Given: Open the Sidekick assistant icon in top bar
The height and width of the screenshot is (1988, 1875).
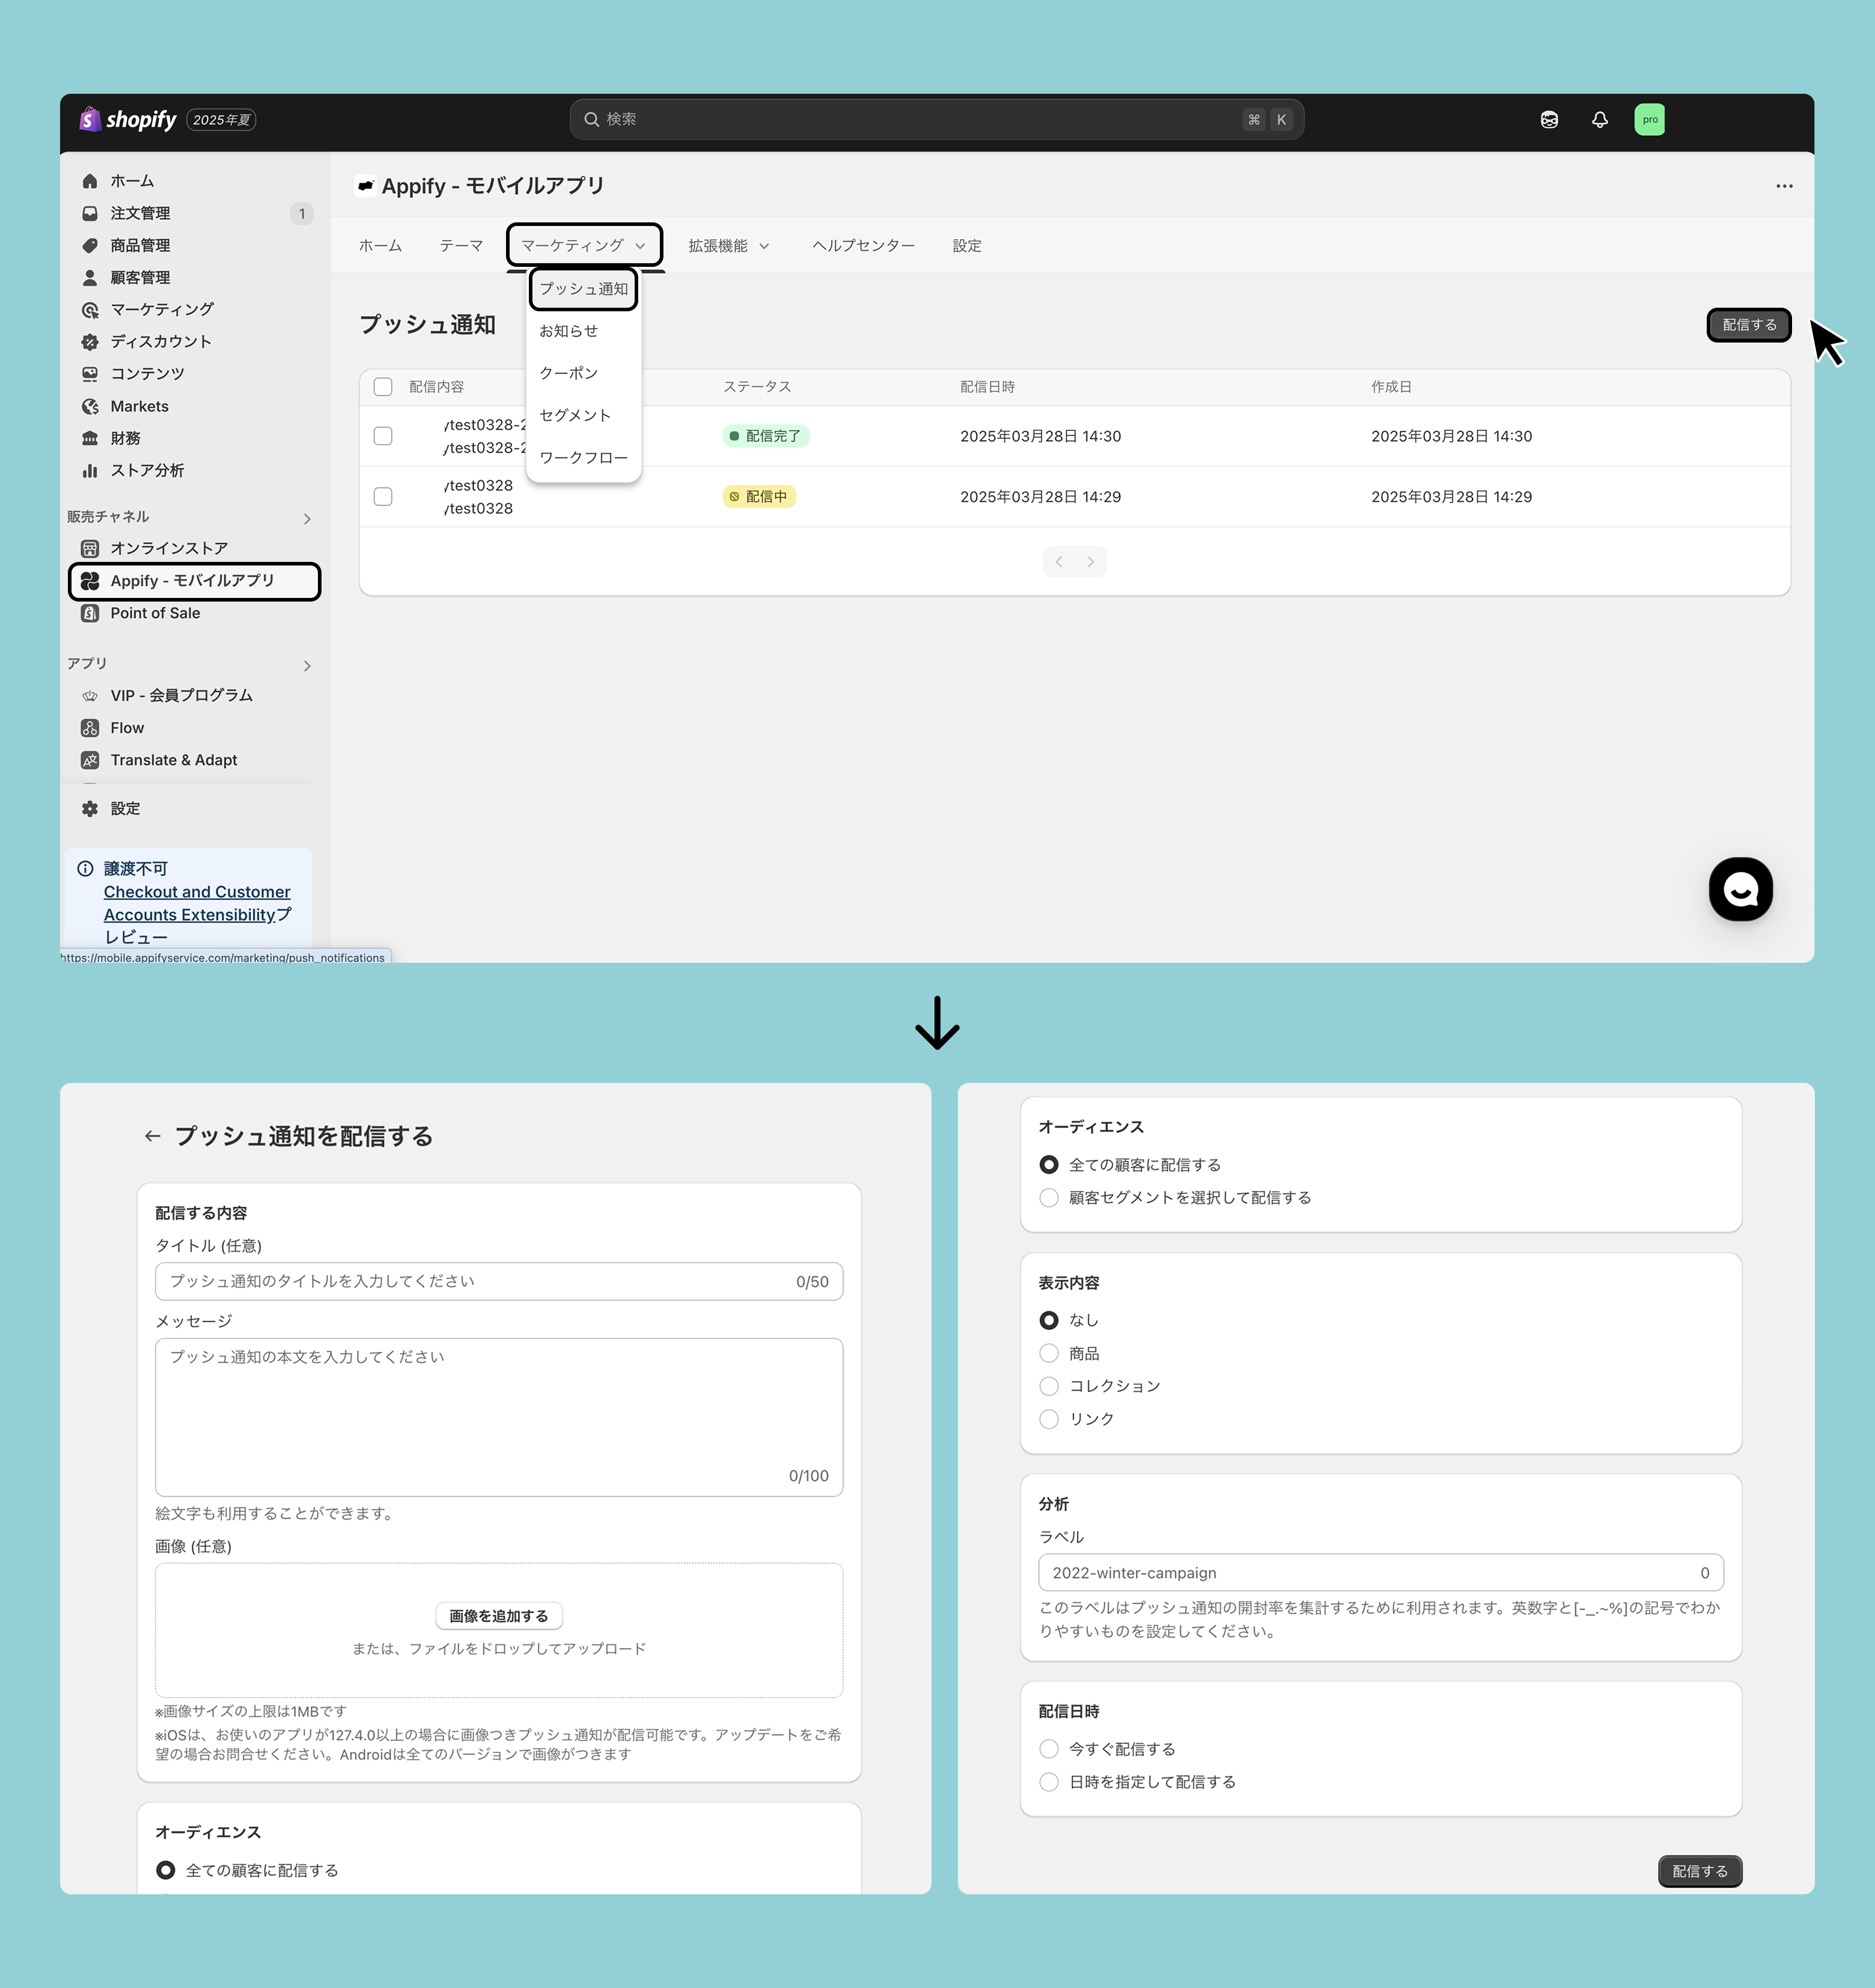Looking at the screenshot, I should (x=1549, y=120).
